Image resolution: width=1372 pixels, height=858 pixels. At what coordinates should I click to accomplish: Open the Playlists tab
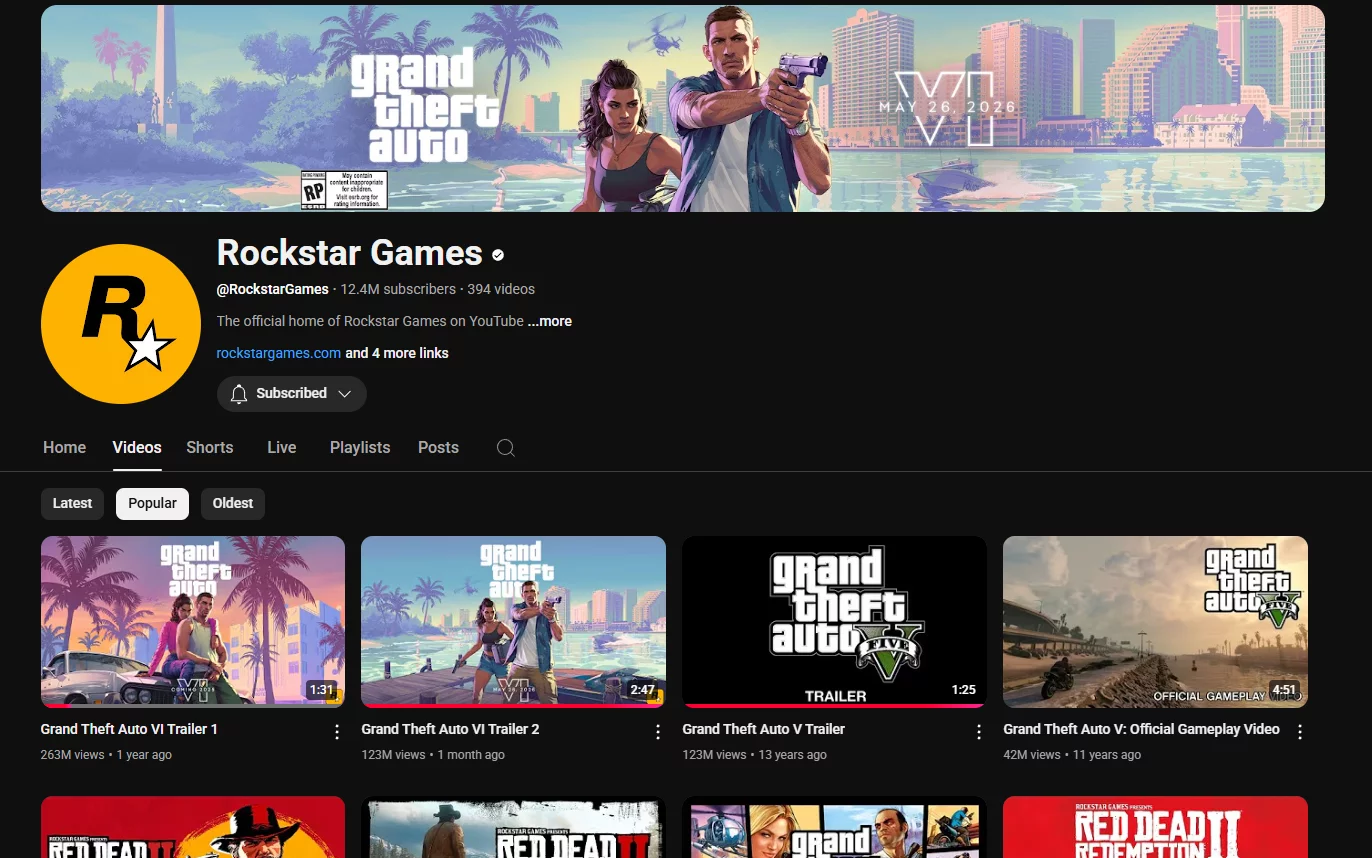(360, 447)
